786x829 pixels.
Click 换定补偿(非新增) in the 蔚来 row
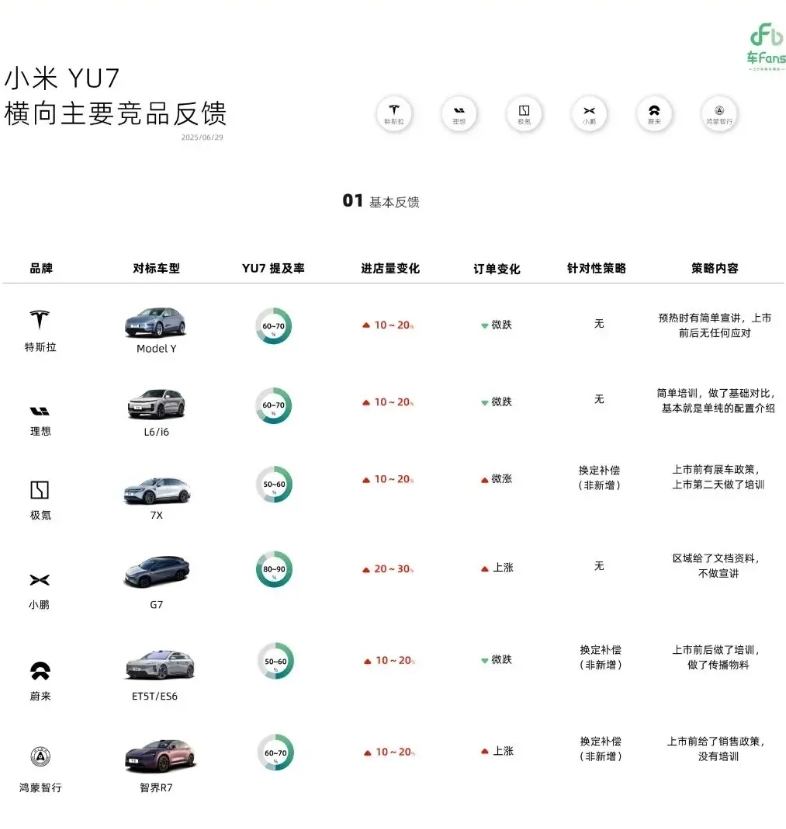point(600,657)
